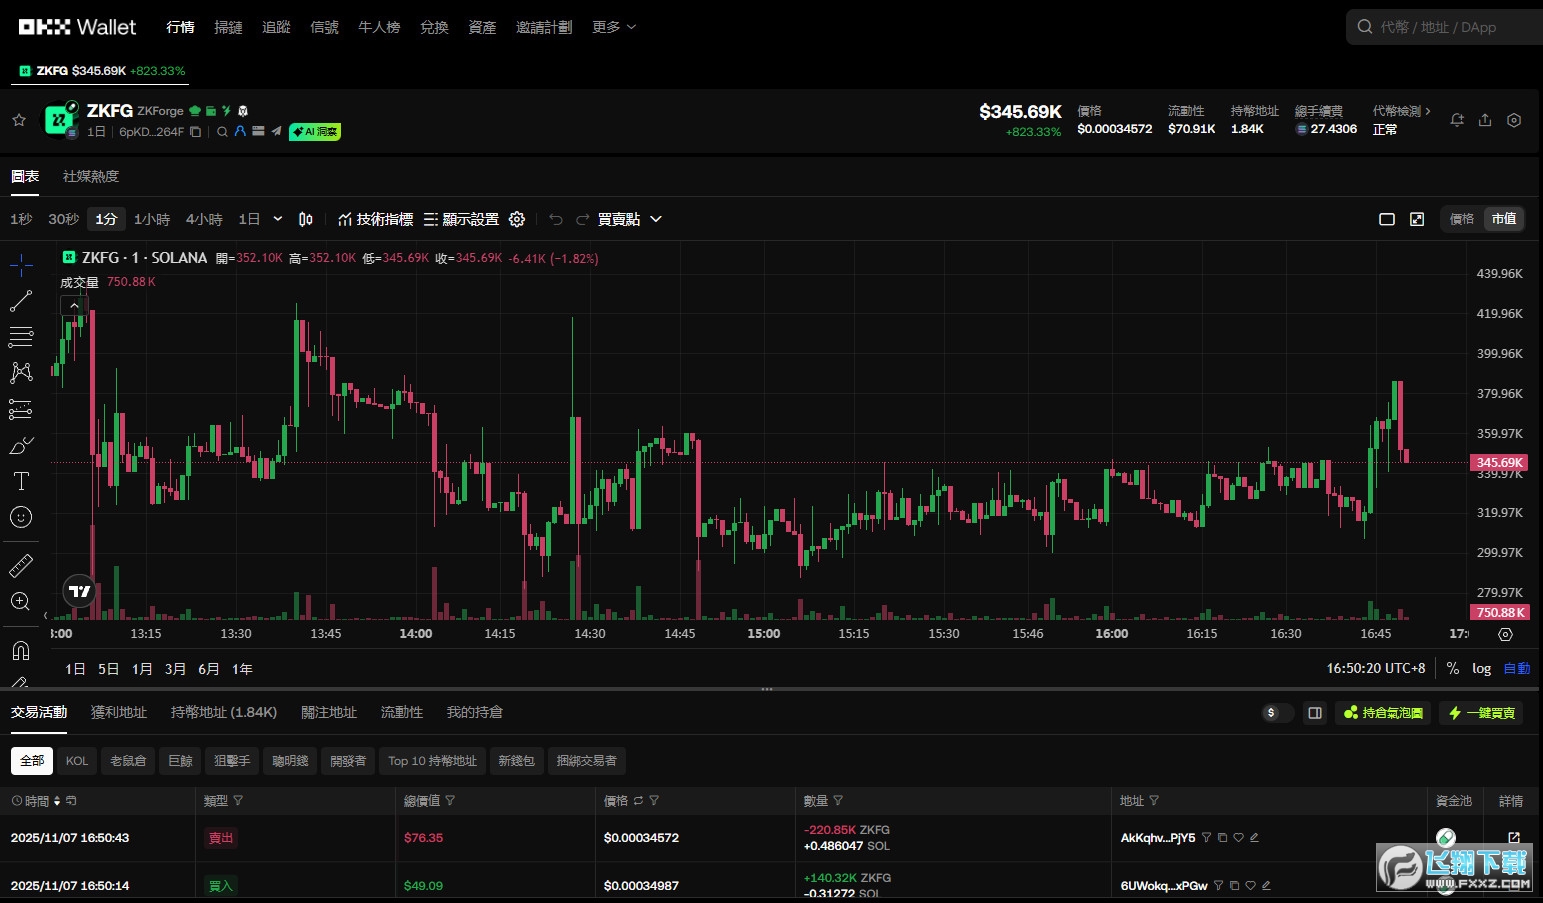Open the chart settings gear

click(x=517, y=219)
